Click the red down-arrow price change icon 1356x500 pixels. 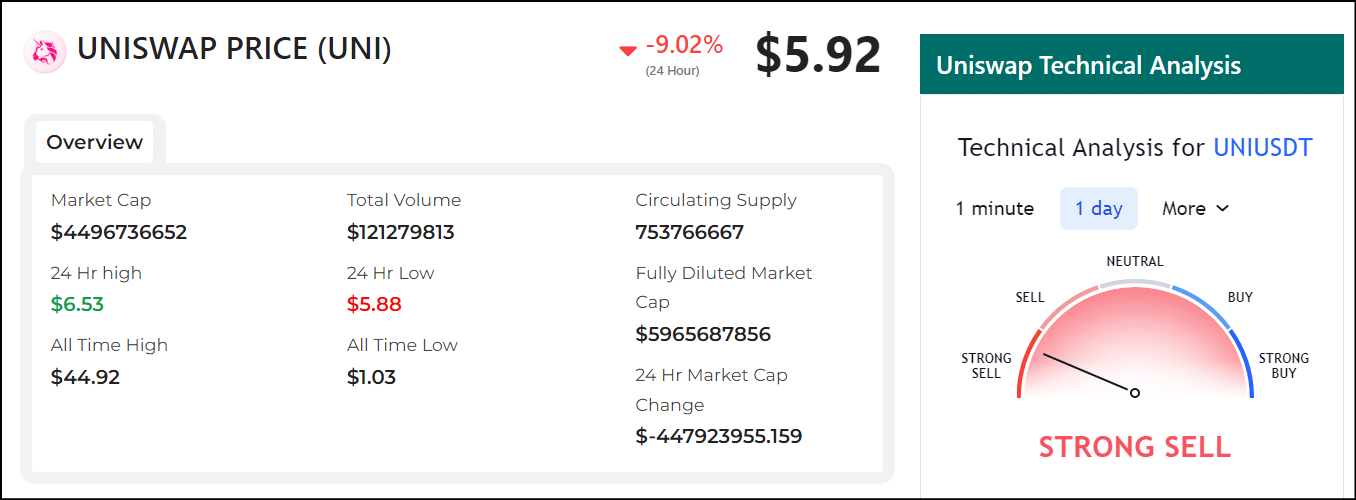(628, 50)
